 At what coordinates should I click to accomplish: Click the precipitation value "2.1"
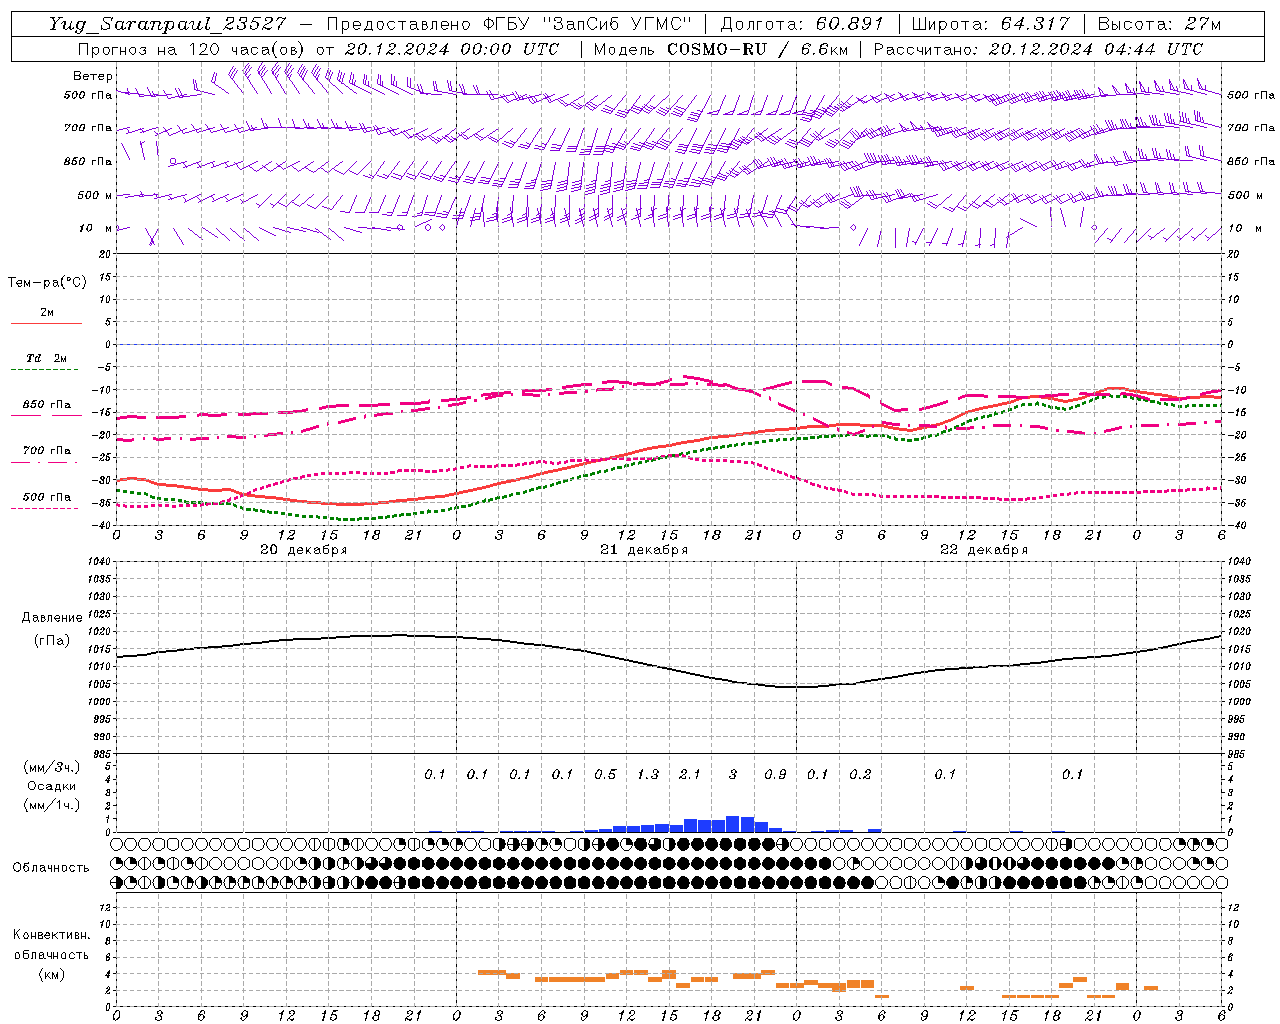tap(690, 774)
